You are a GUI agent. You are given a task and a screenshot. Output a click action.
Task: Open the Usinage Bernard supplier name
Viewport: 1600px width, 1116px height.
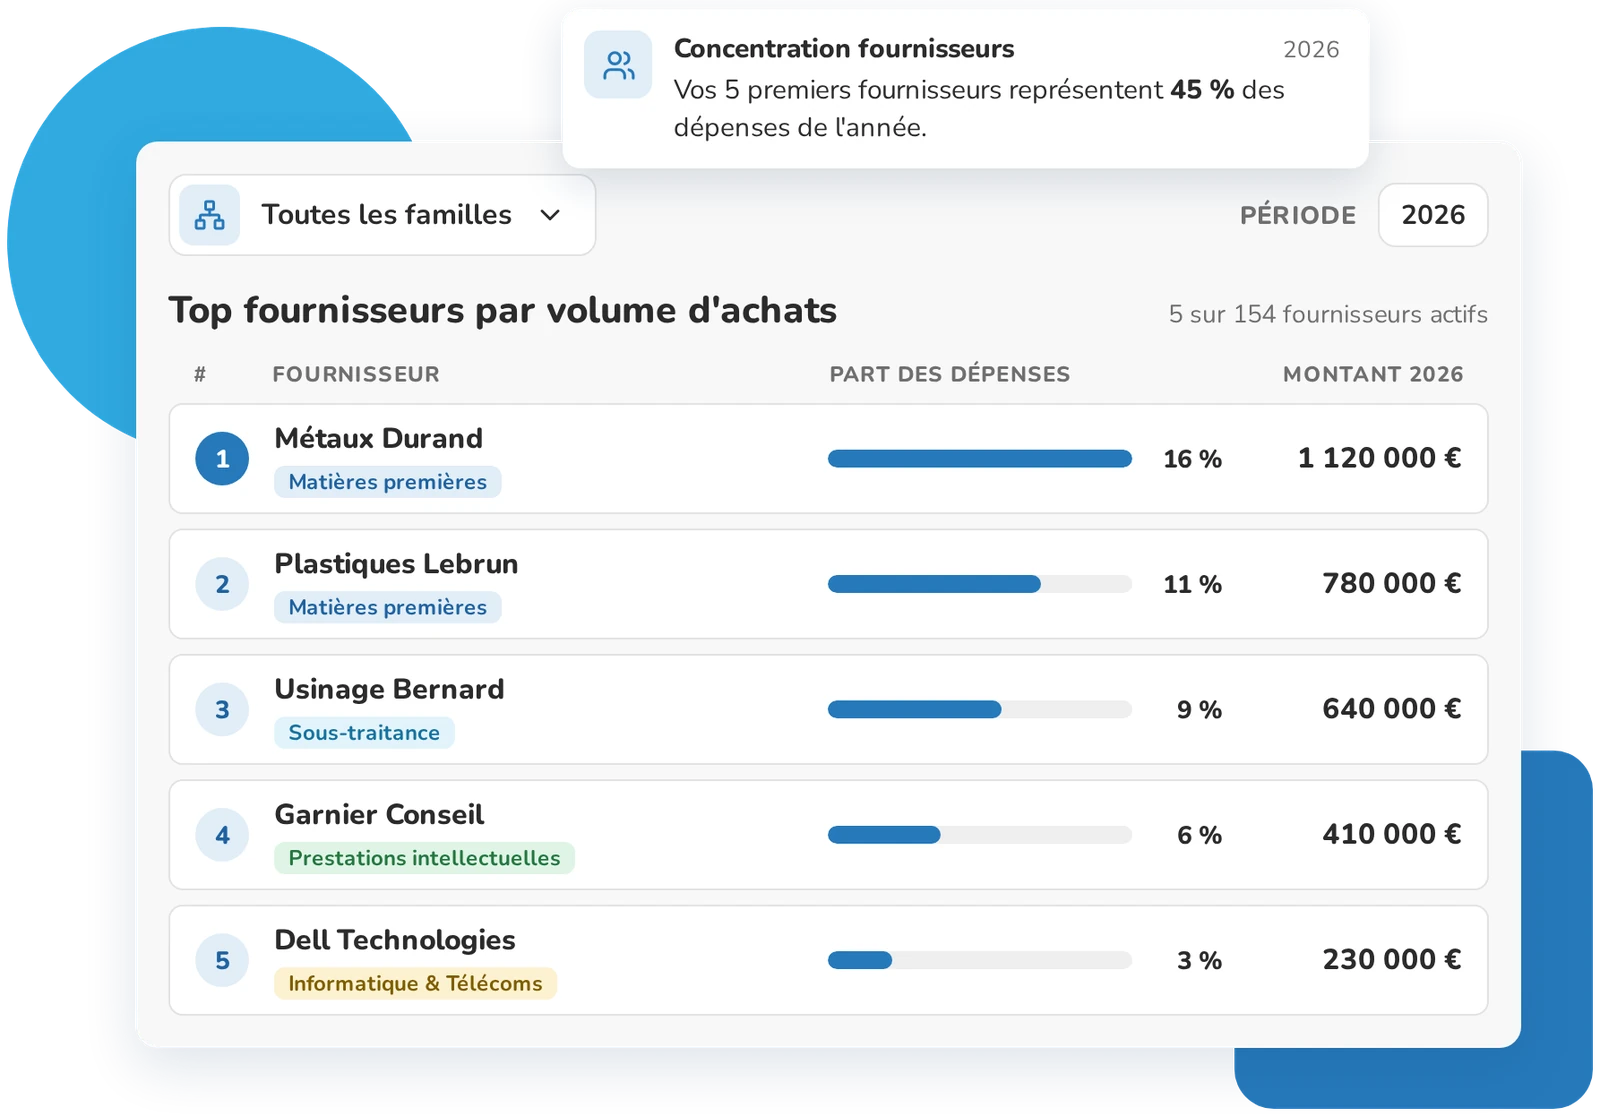(x=389, y=689)
